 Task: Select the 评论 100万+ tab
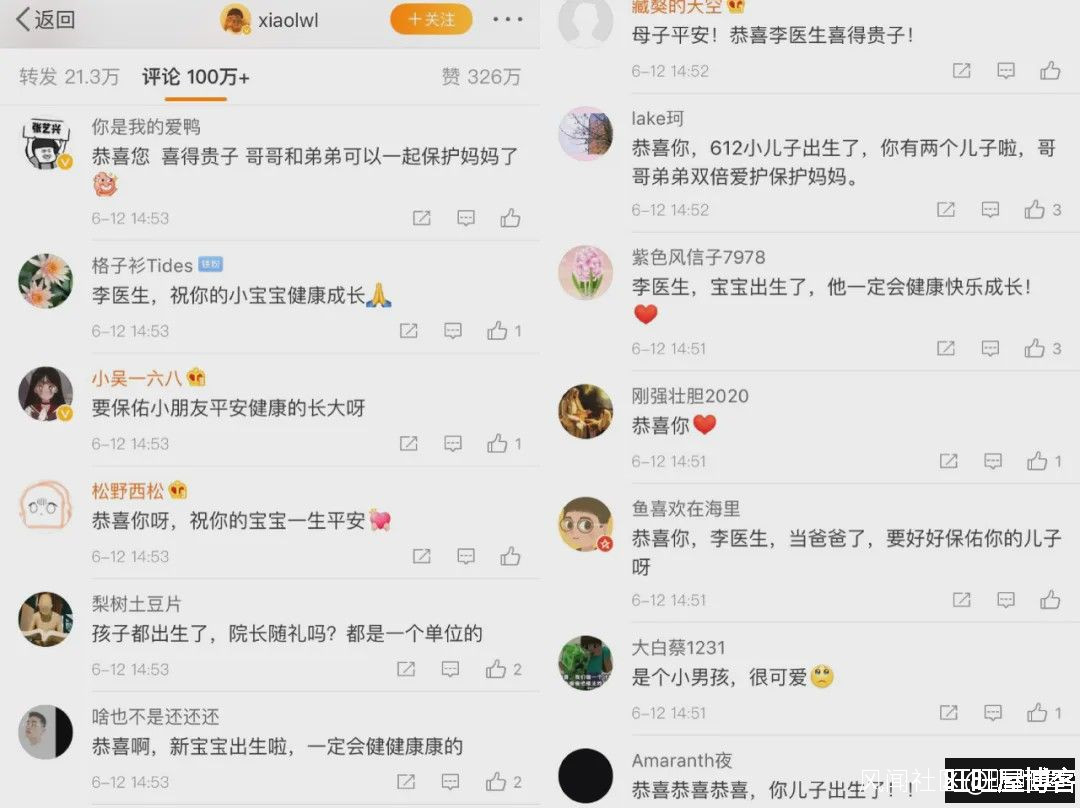pos(196,76)
